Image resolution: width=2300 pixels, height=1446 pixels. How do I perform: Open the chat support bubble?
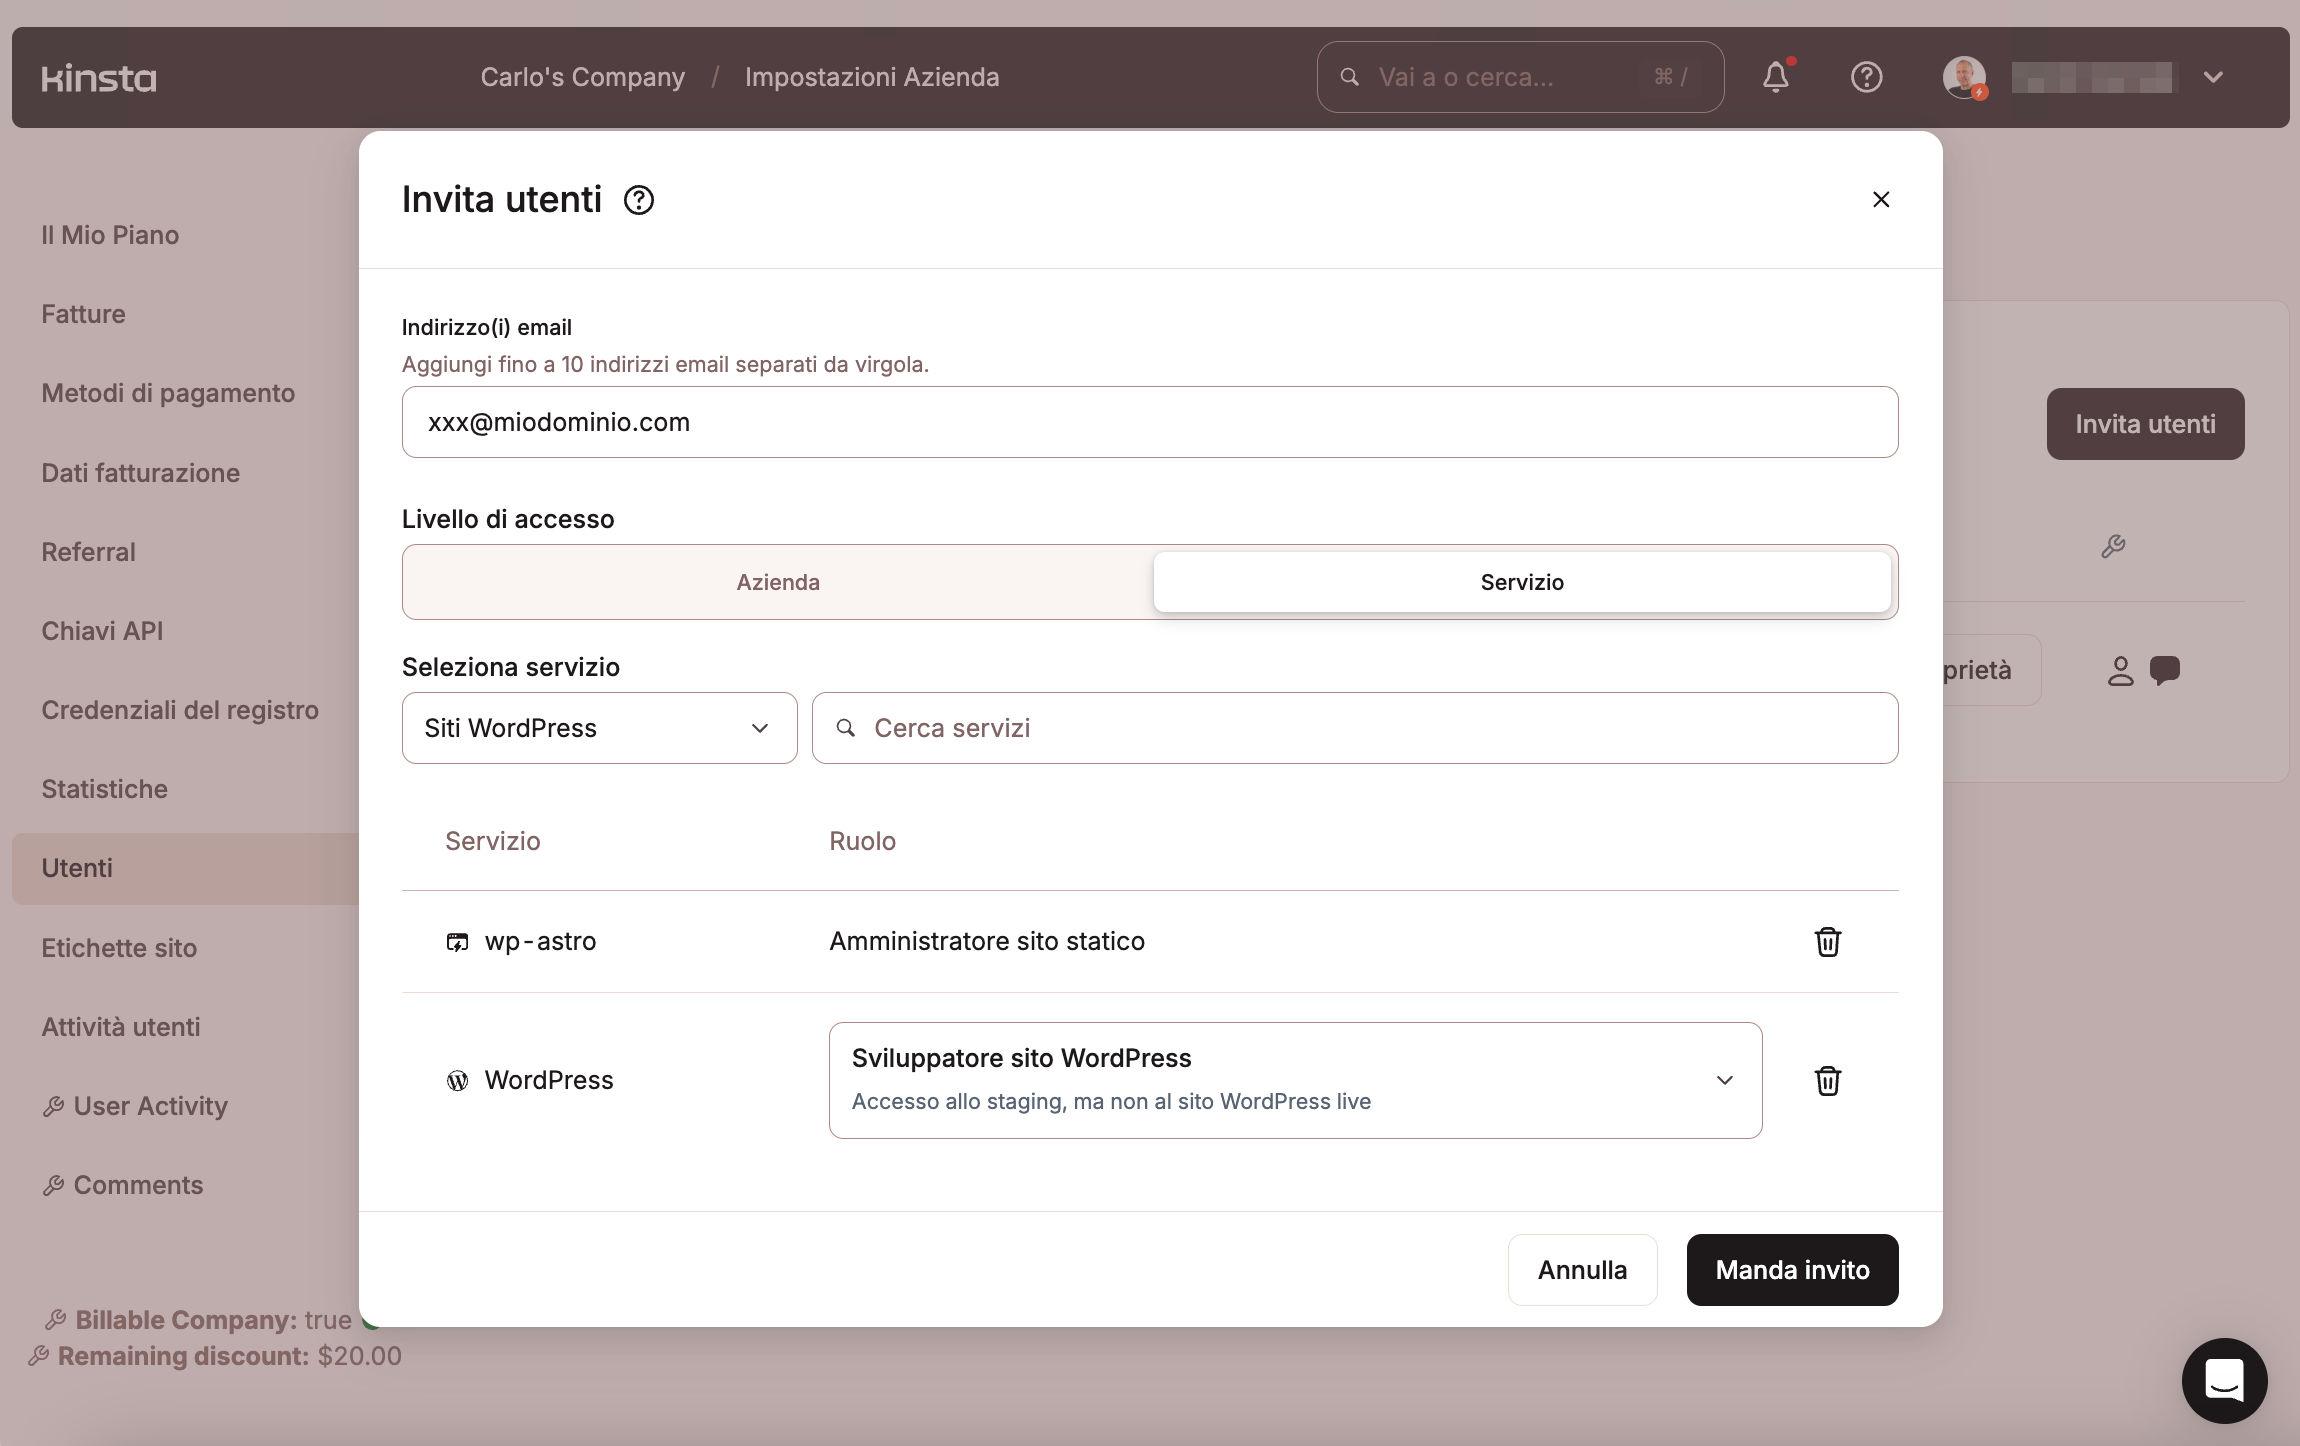point(2223,1380)
